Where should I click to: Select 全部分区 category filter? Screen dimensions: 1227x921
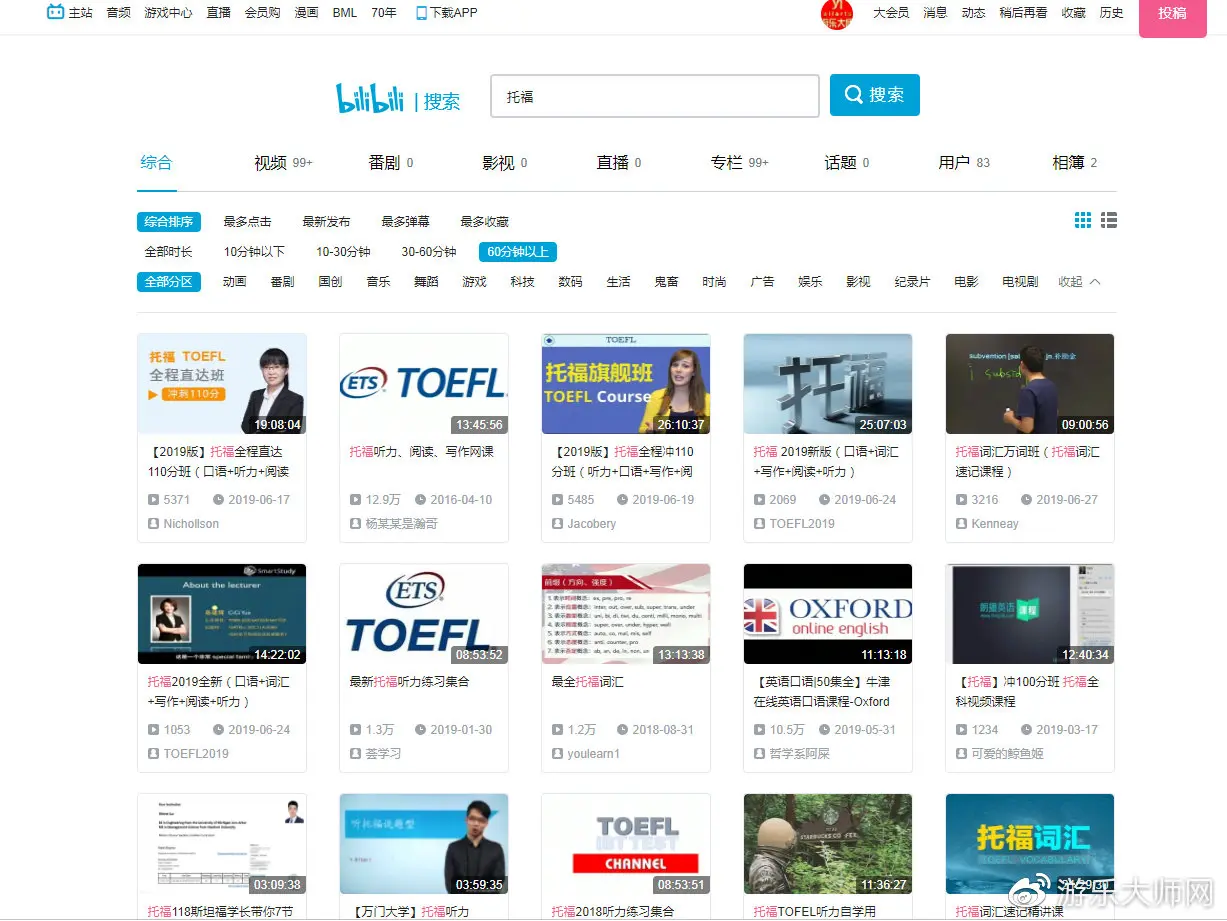tap(169, 282)
